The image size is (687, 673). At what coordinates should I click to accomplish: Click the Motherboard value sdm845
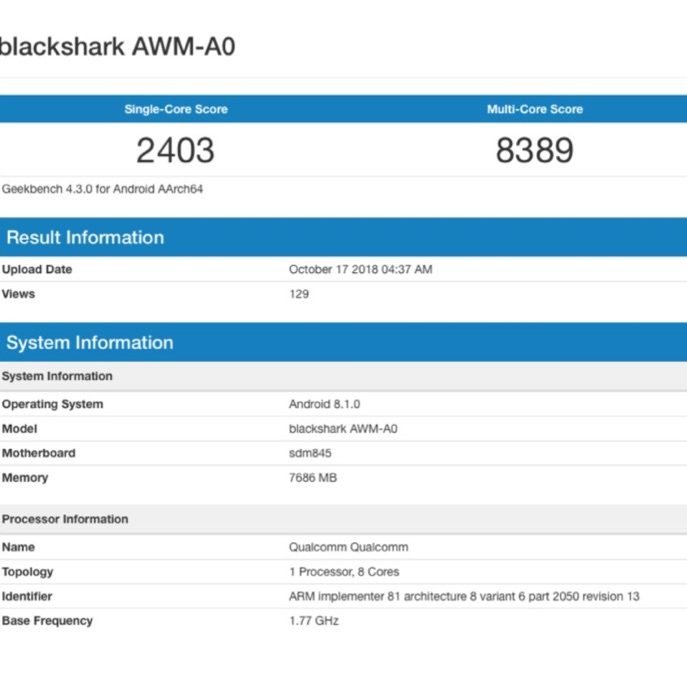pos(310,453)
